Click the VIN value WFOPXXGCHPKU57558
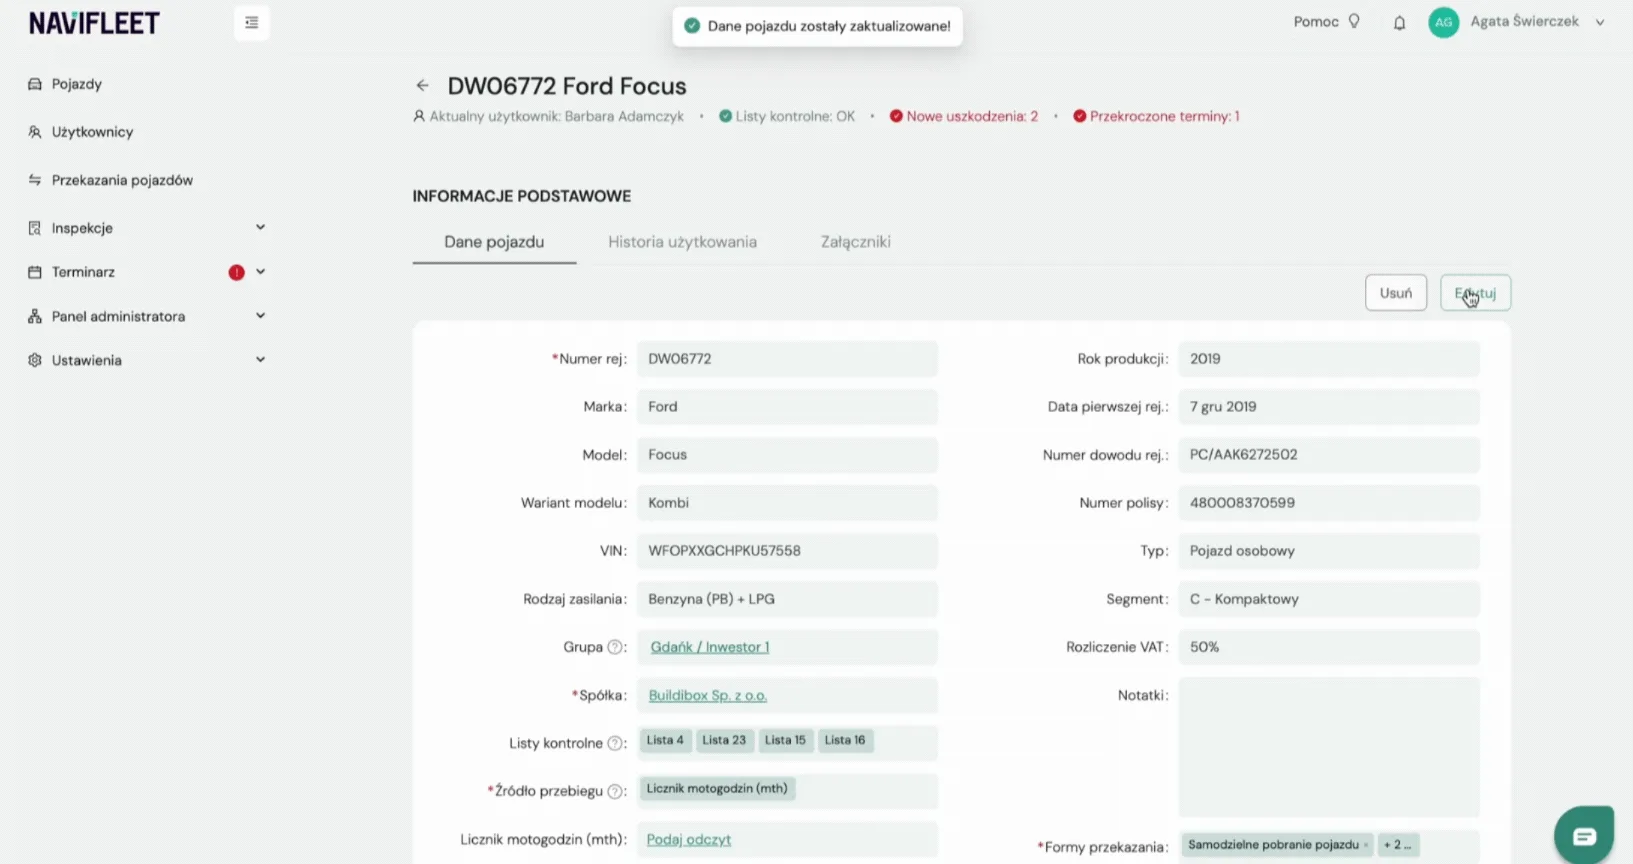This screenshot has width=1633, height=864. click(x=724, y=551)
